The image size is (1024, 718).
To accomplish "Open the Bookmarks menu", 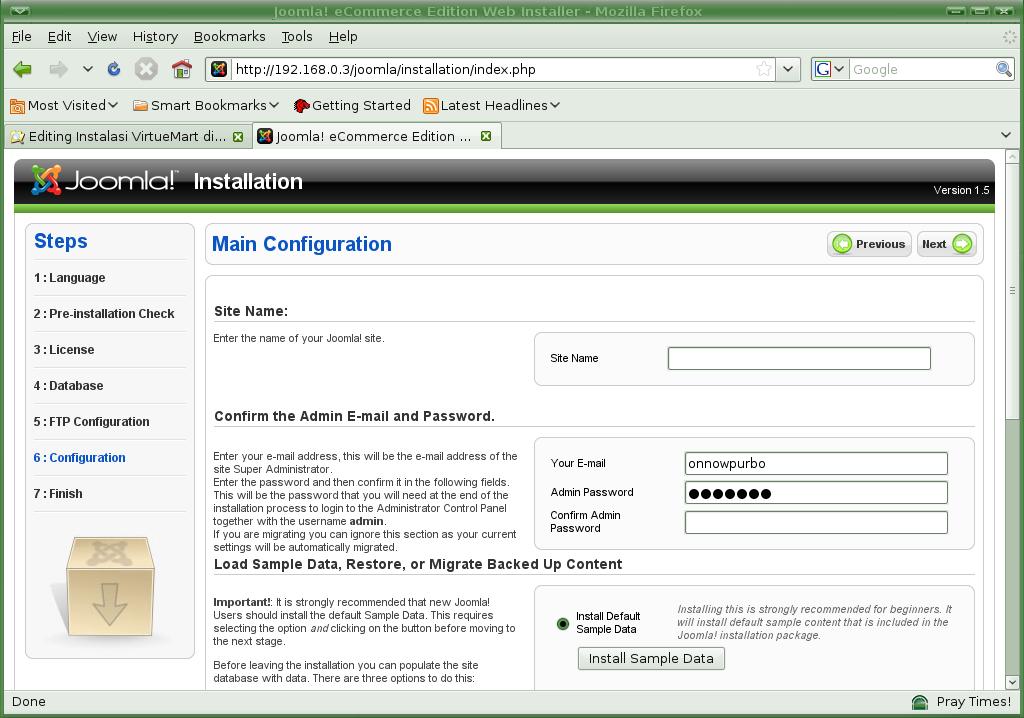I will pos(230,37).
